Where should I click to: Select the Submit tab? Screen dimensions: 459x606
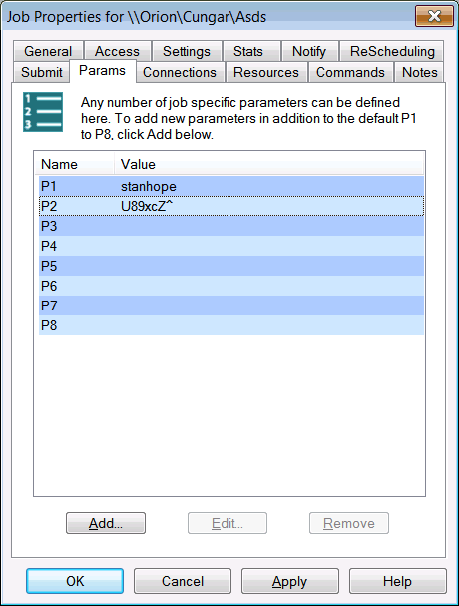coord(42,72)
